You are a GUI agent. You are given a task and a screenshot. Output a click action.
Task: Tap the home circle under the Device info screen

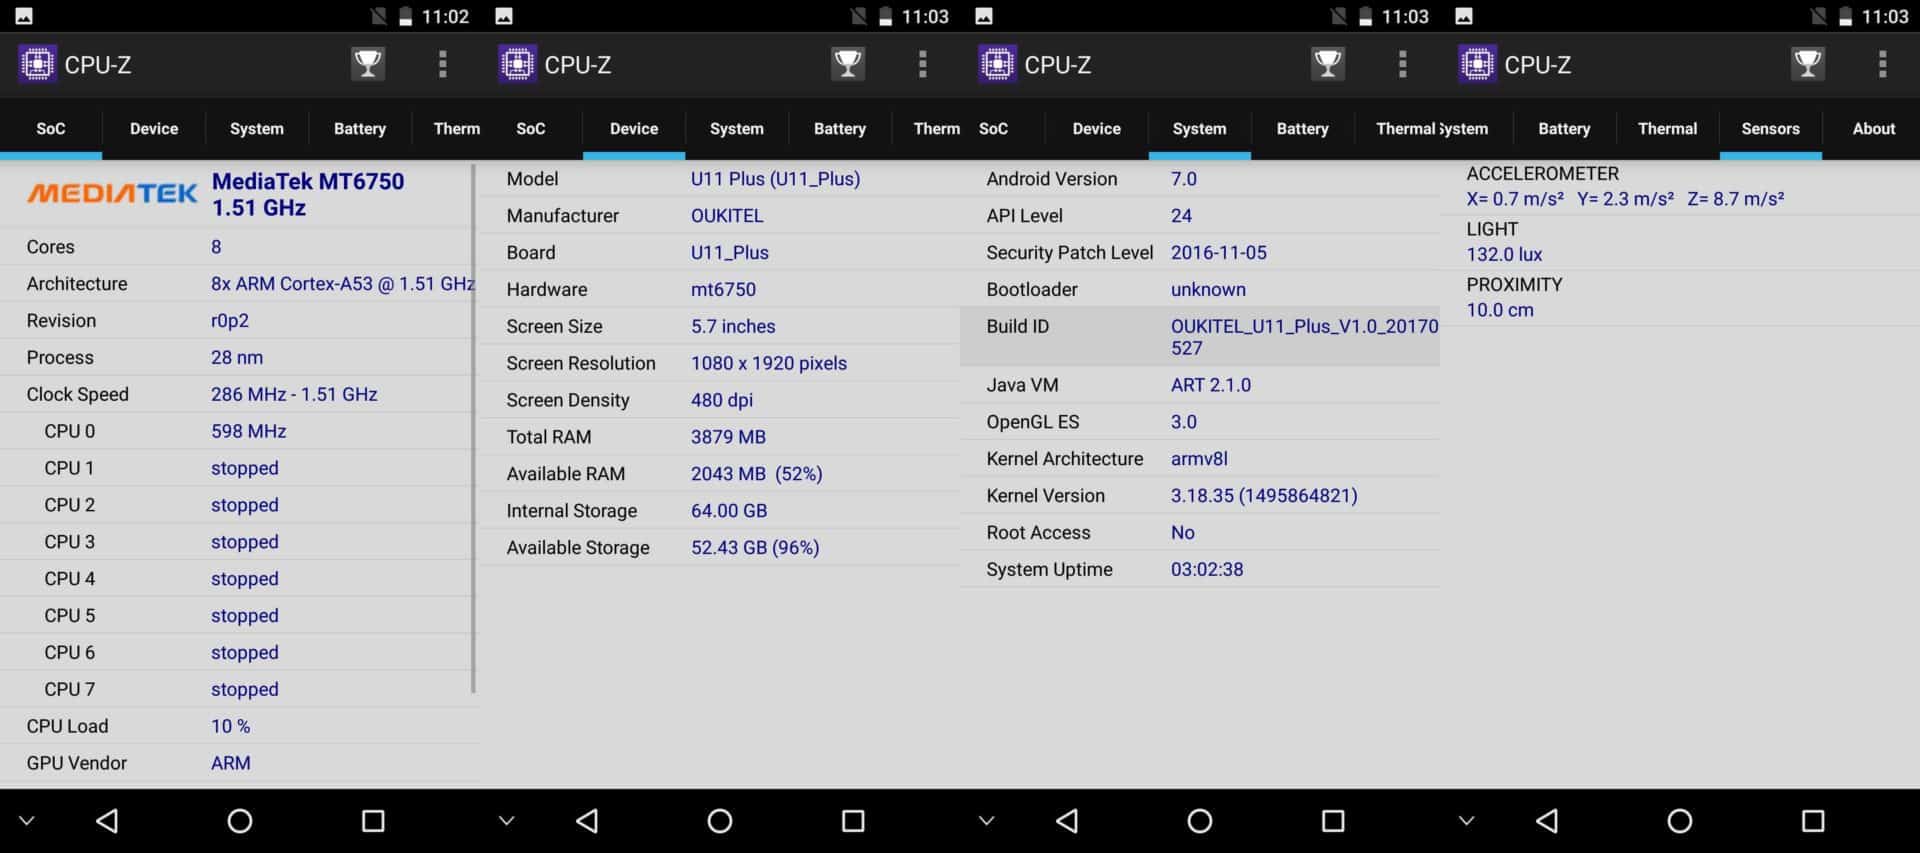point(720,821)
